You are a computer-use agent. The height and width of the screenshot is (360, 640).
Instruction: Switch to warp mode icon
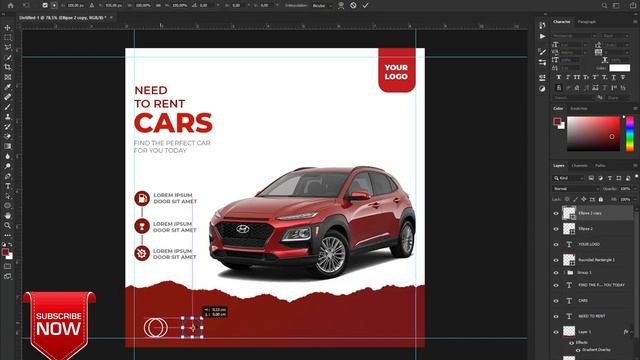[x=341, y=5]
